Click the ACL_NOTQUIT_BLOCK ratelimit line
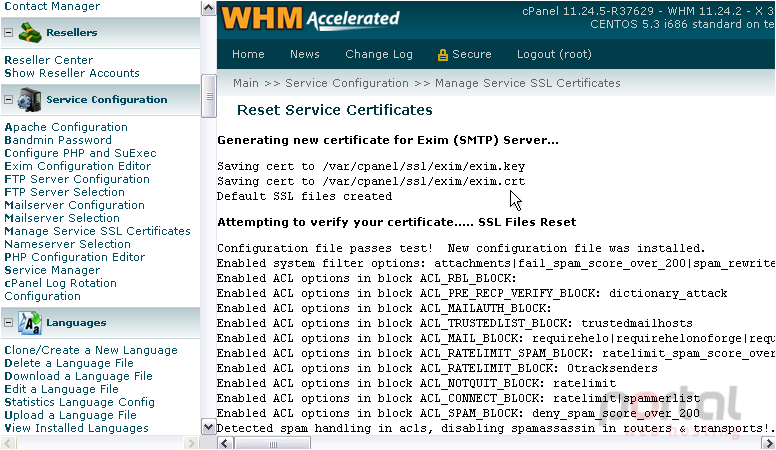 click(416, 383)
